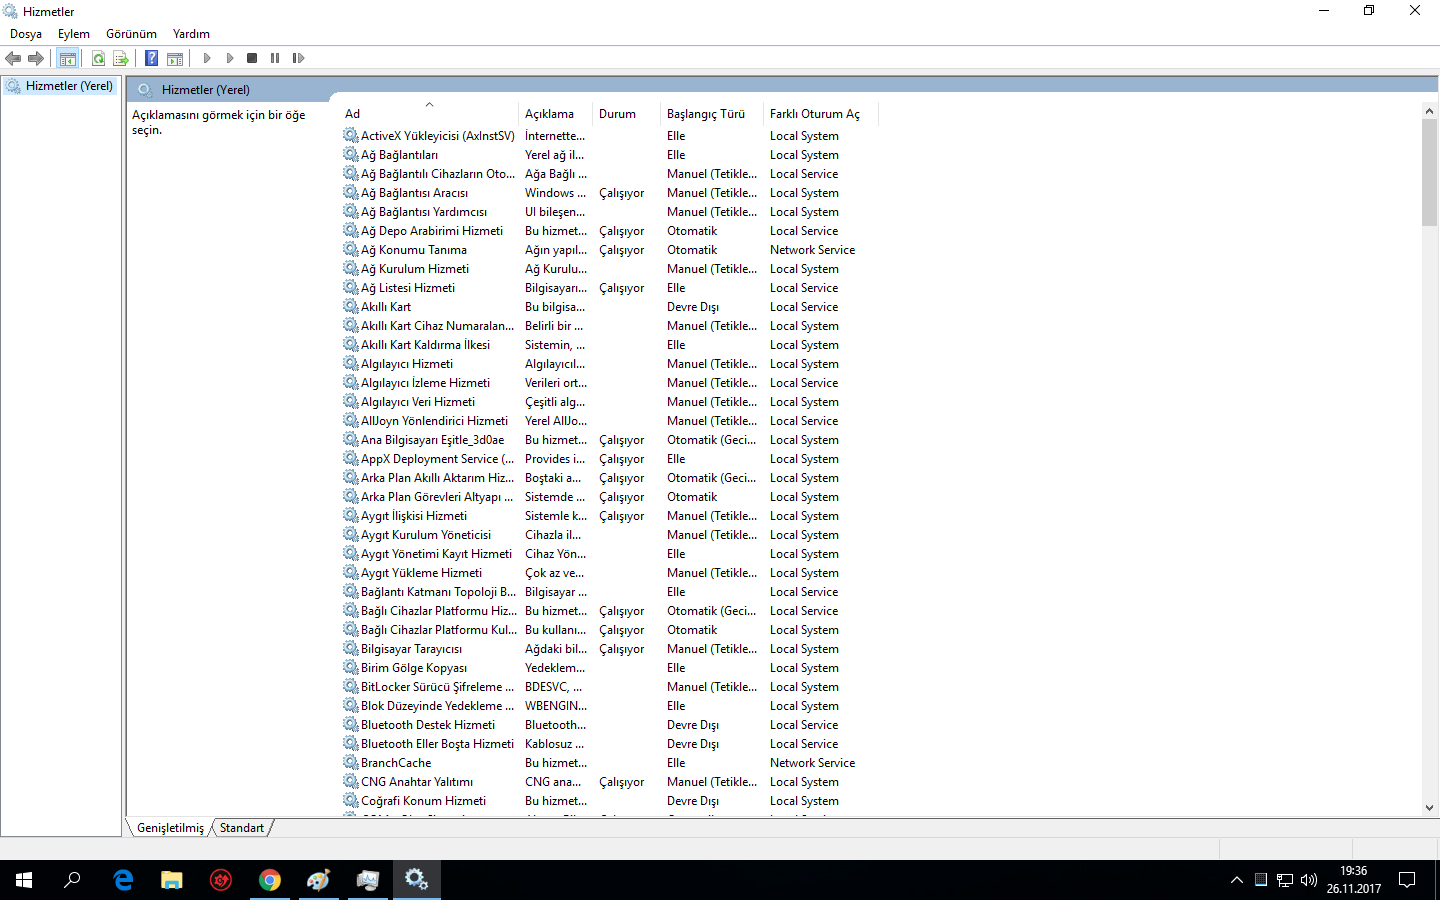This screenshot has width=1440, height=900.
Task: Select Hizmetler (Yerel) in the tree
Action: click(x=69, y=86)
